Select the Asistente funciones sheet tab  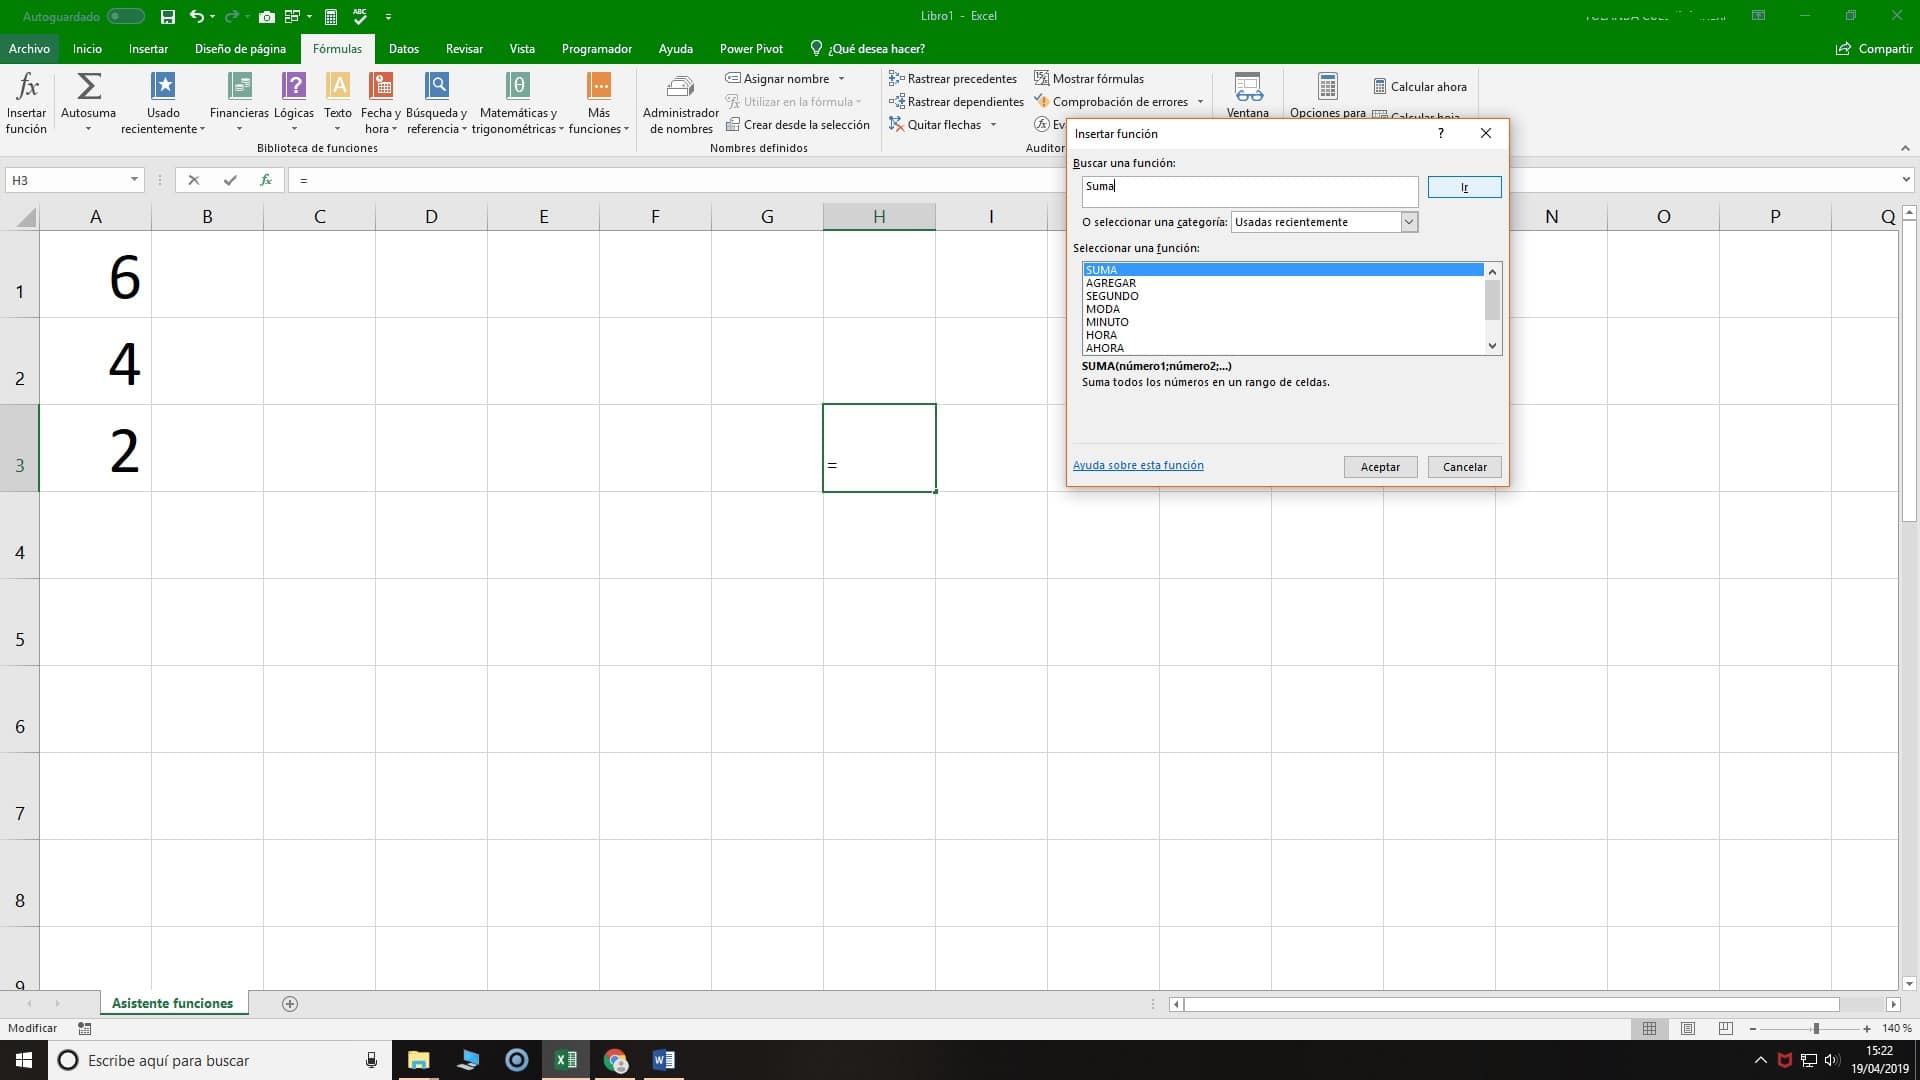click(173, 1003)
